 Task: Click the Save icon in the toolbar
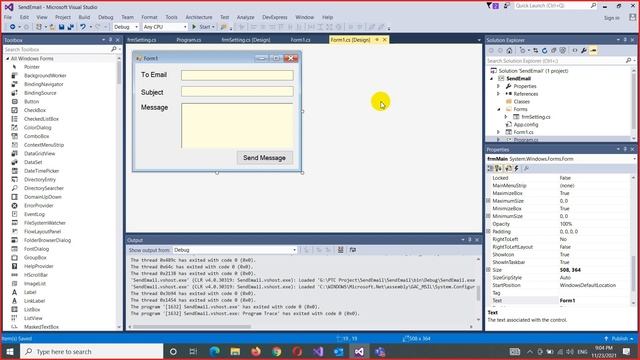coord(61,27)
